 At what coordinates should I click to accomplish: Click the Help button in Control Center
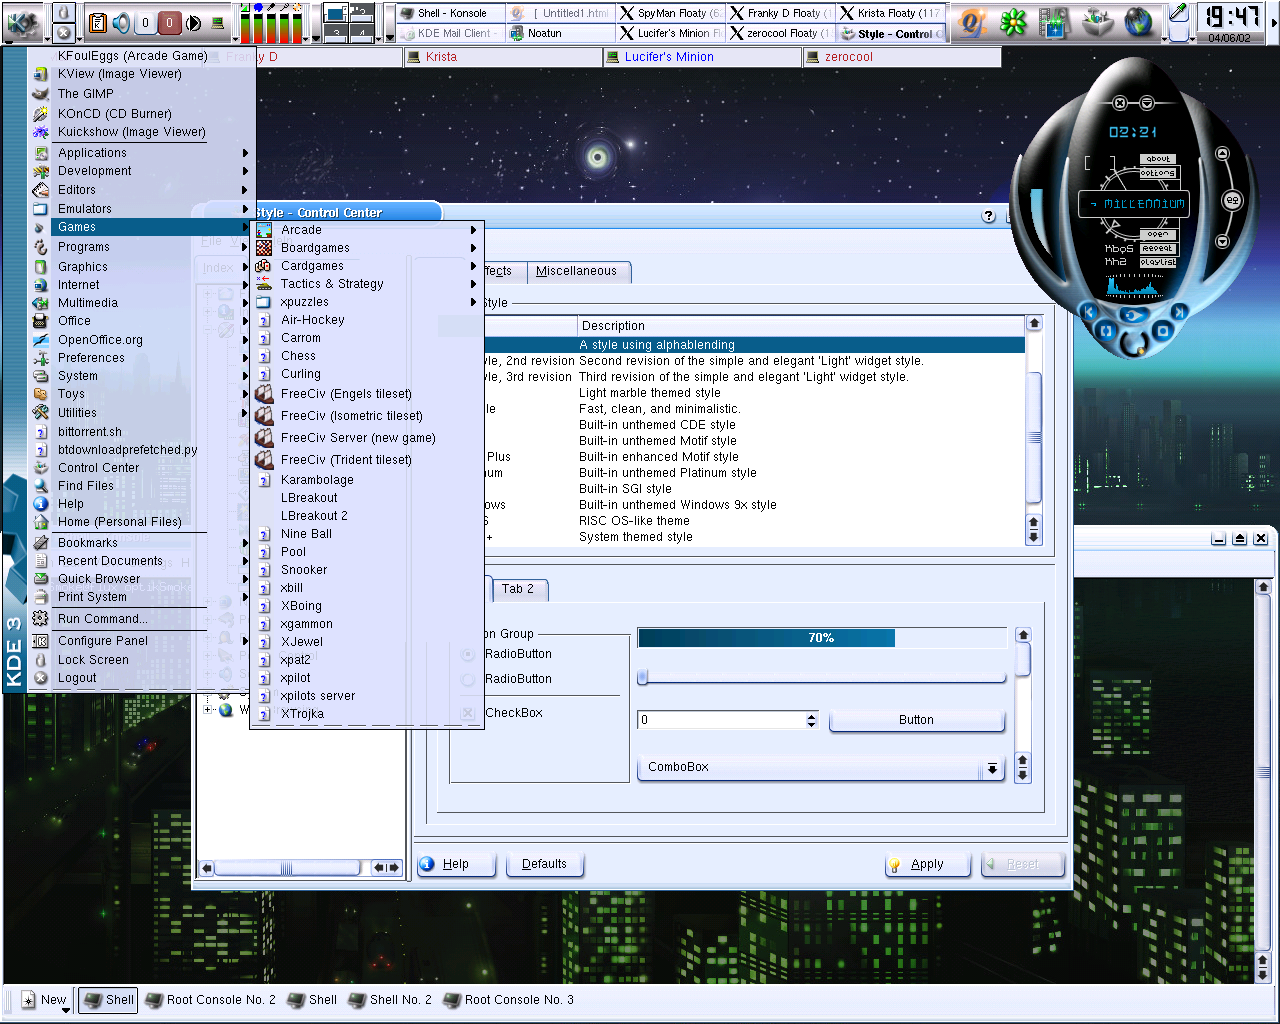[x=456, y=864]
